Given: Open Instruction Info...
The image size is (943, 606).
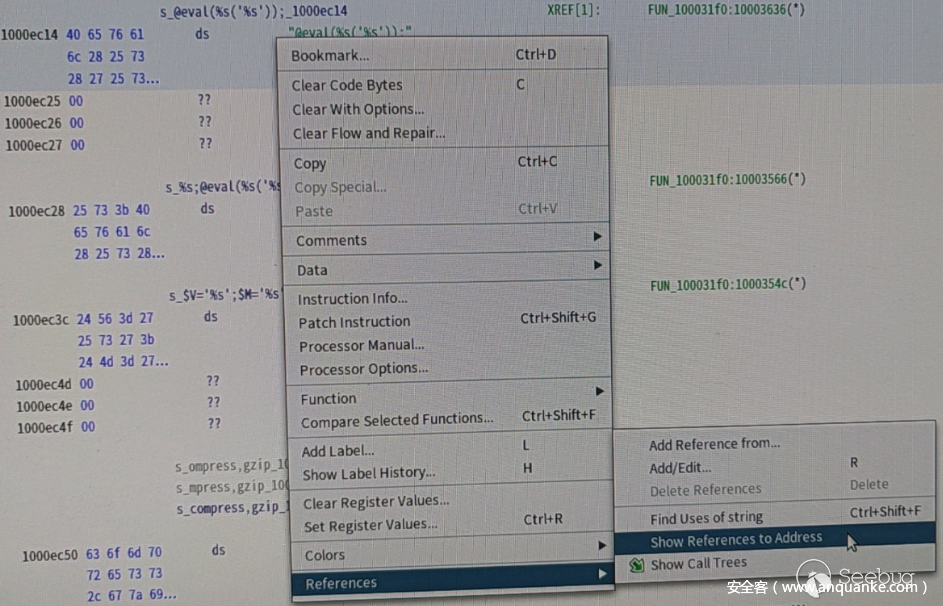Looking at the screenshot, I should click(352, 298).
